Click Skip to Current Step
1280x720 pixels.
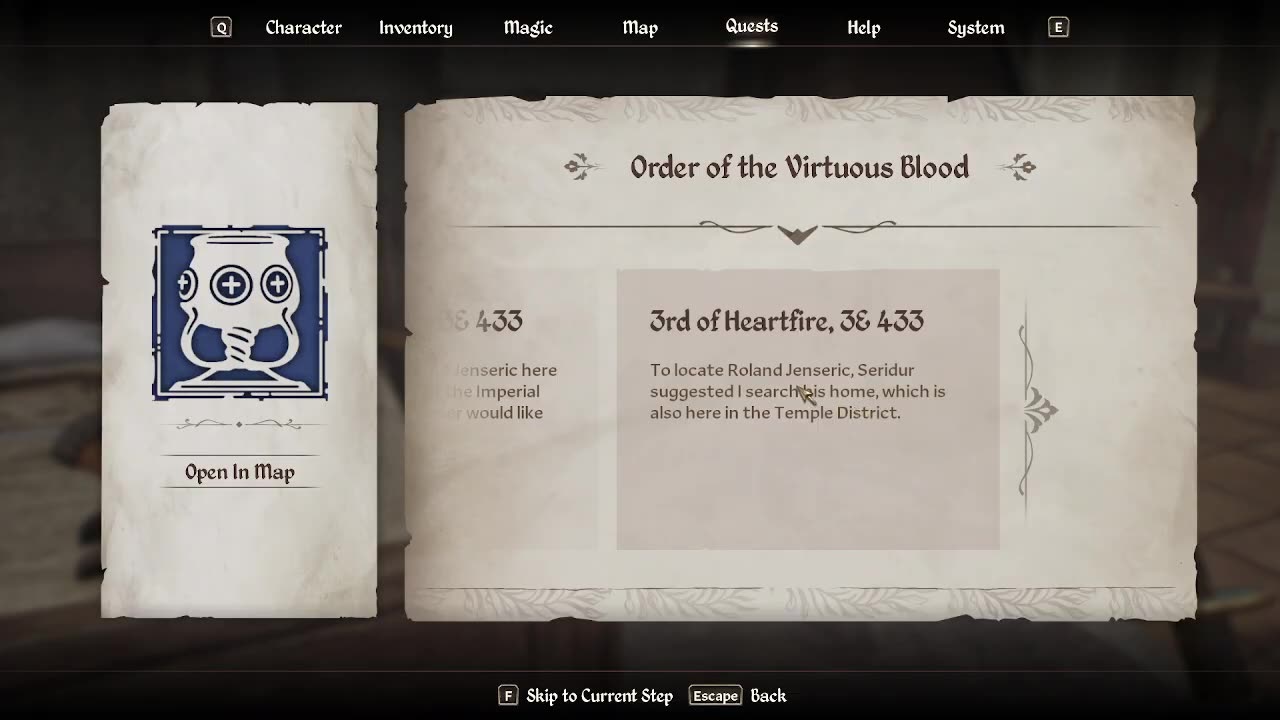(600, 695)
